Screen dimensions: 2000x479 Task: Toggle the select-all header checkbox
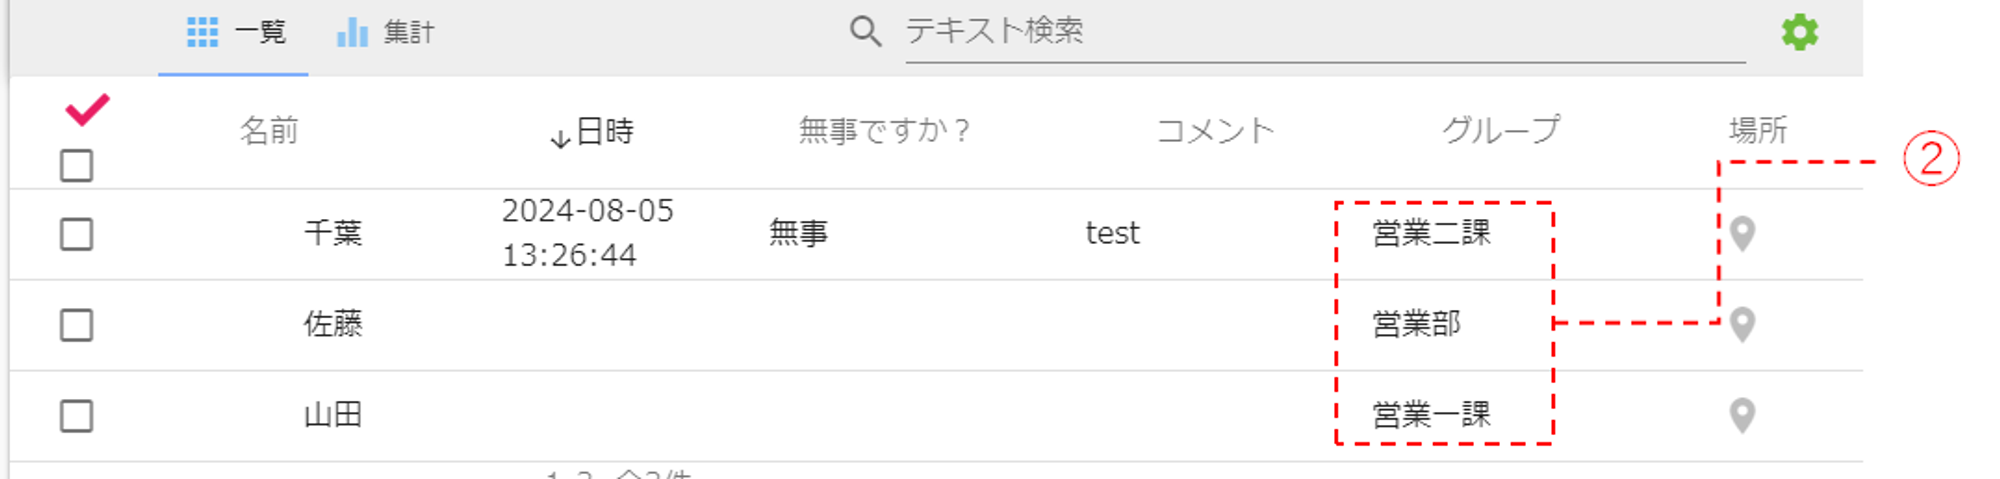(77, 165)
